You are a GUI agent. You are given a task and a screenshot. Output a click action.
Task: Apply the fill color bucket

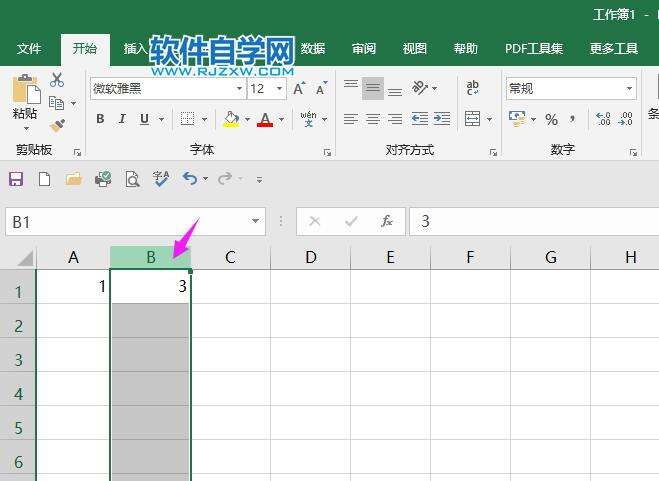[x=232, y=119]
